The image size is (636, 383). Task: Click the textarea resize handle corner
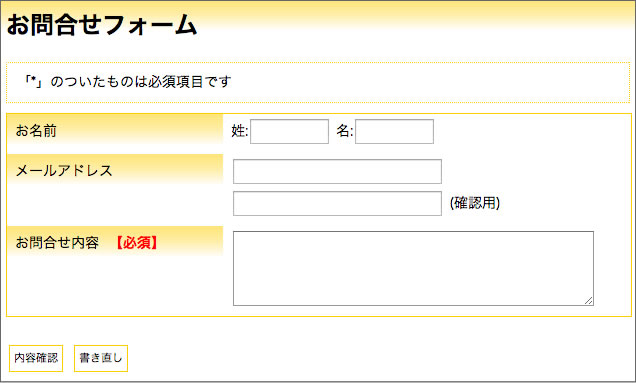[x=589, y=301]
